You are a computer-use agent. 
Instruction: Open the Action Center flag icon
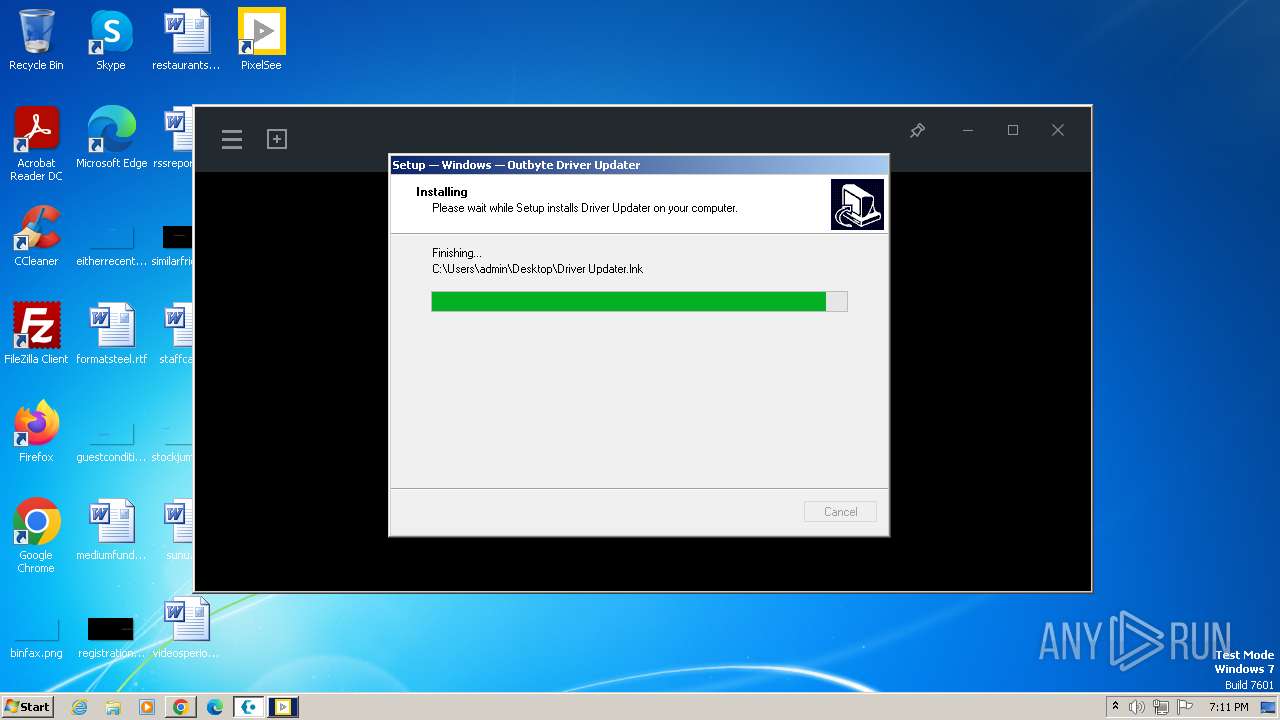tap(1185, 707)
